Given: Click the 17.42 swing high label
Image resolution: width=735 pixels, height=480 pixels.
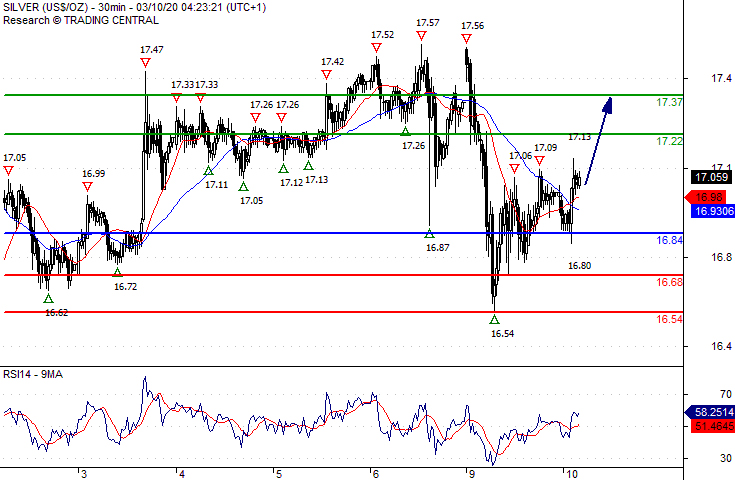Looking at the screenshot, I should (332, 61).
